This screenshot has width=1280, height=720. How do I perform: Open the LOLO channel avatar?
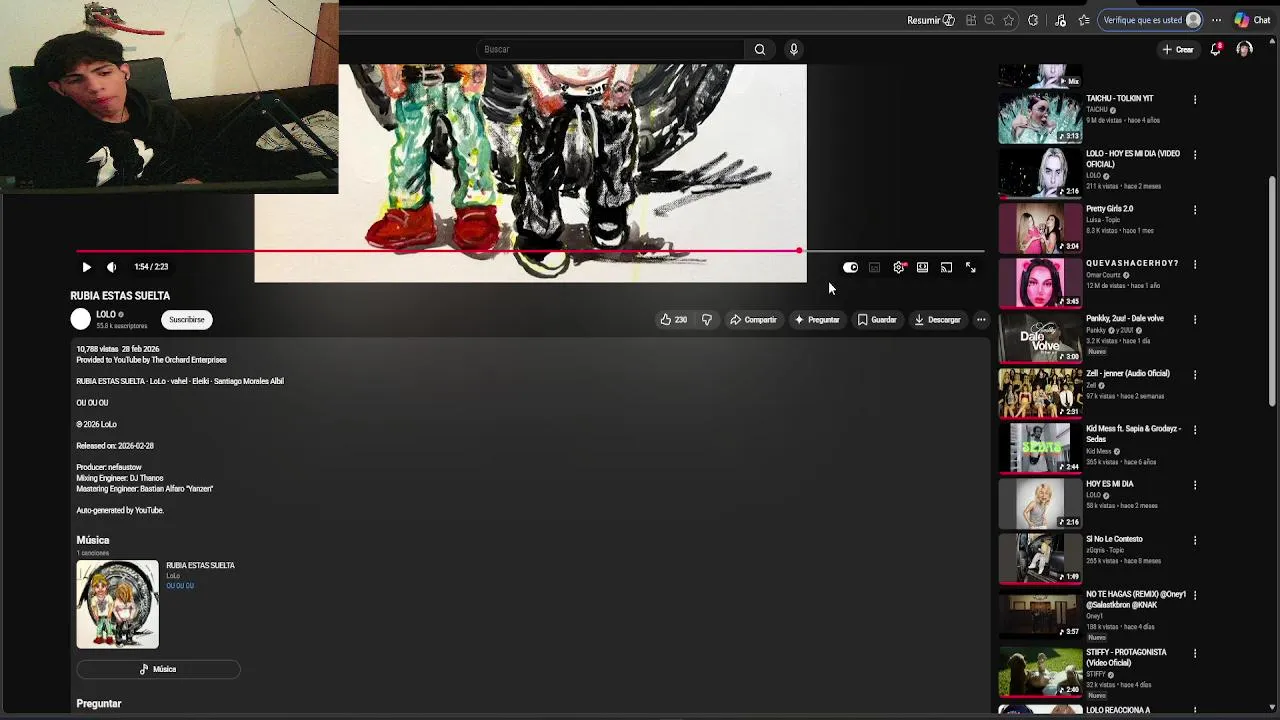[x=81, y=319]
